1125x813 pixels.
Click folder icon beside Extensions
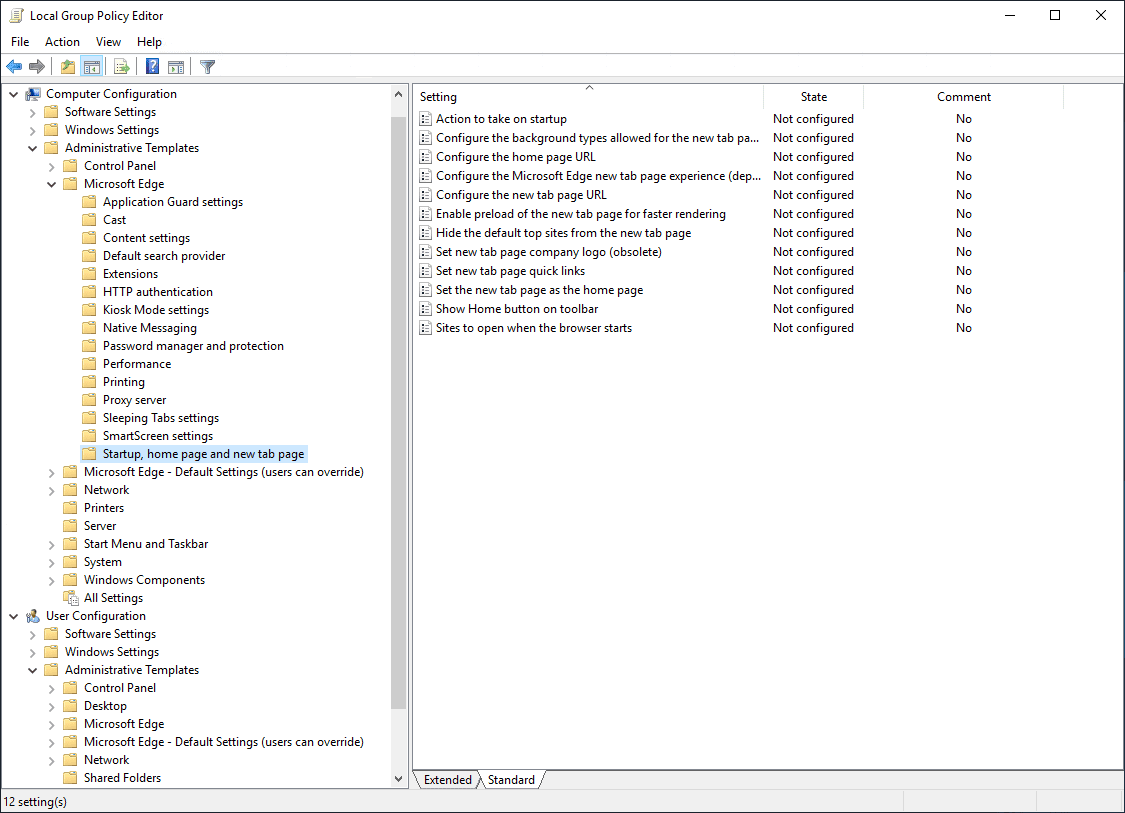89,273
